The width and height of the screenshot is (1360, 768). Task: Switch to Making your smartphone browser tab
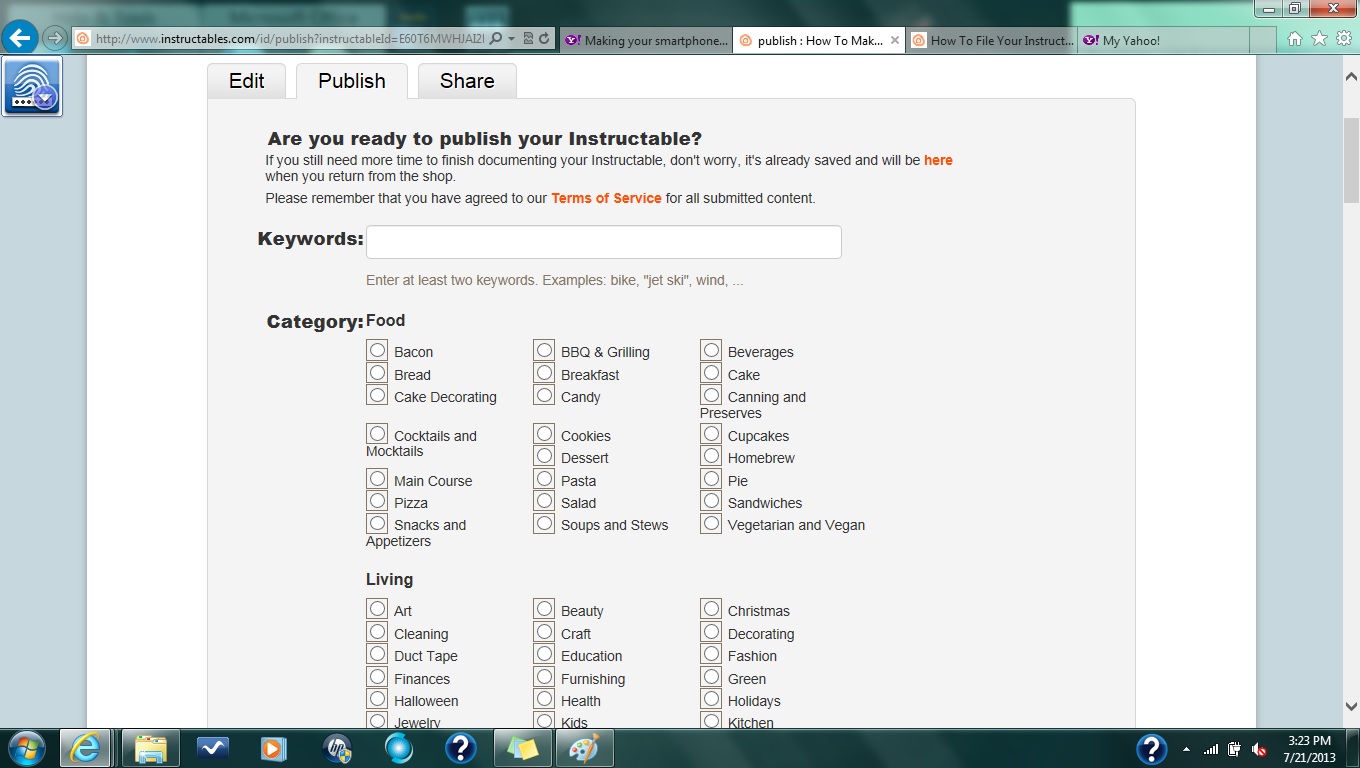point(646,41)
